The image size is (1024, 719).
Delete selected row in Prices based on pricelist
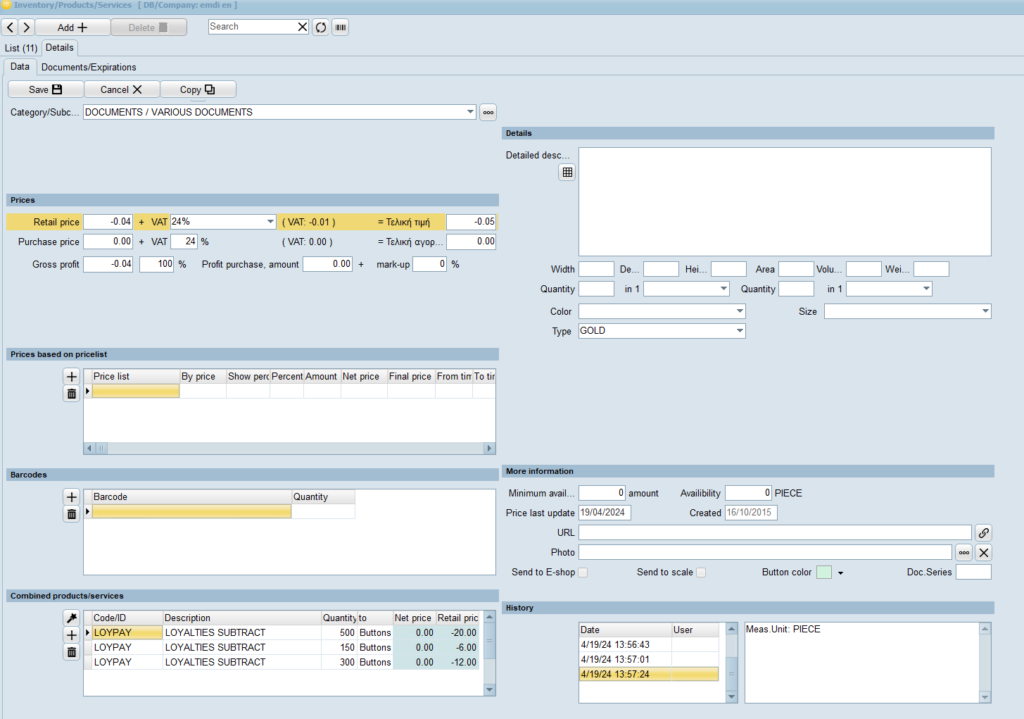(x=71, y=394)
